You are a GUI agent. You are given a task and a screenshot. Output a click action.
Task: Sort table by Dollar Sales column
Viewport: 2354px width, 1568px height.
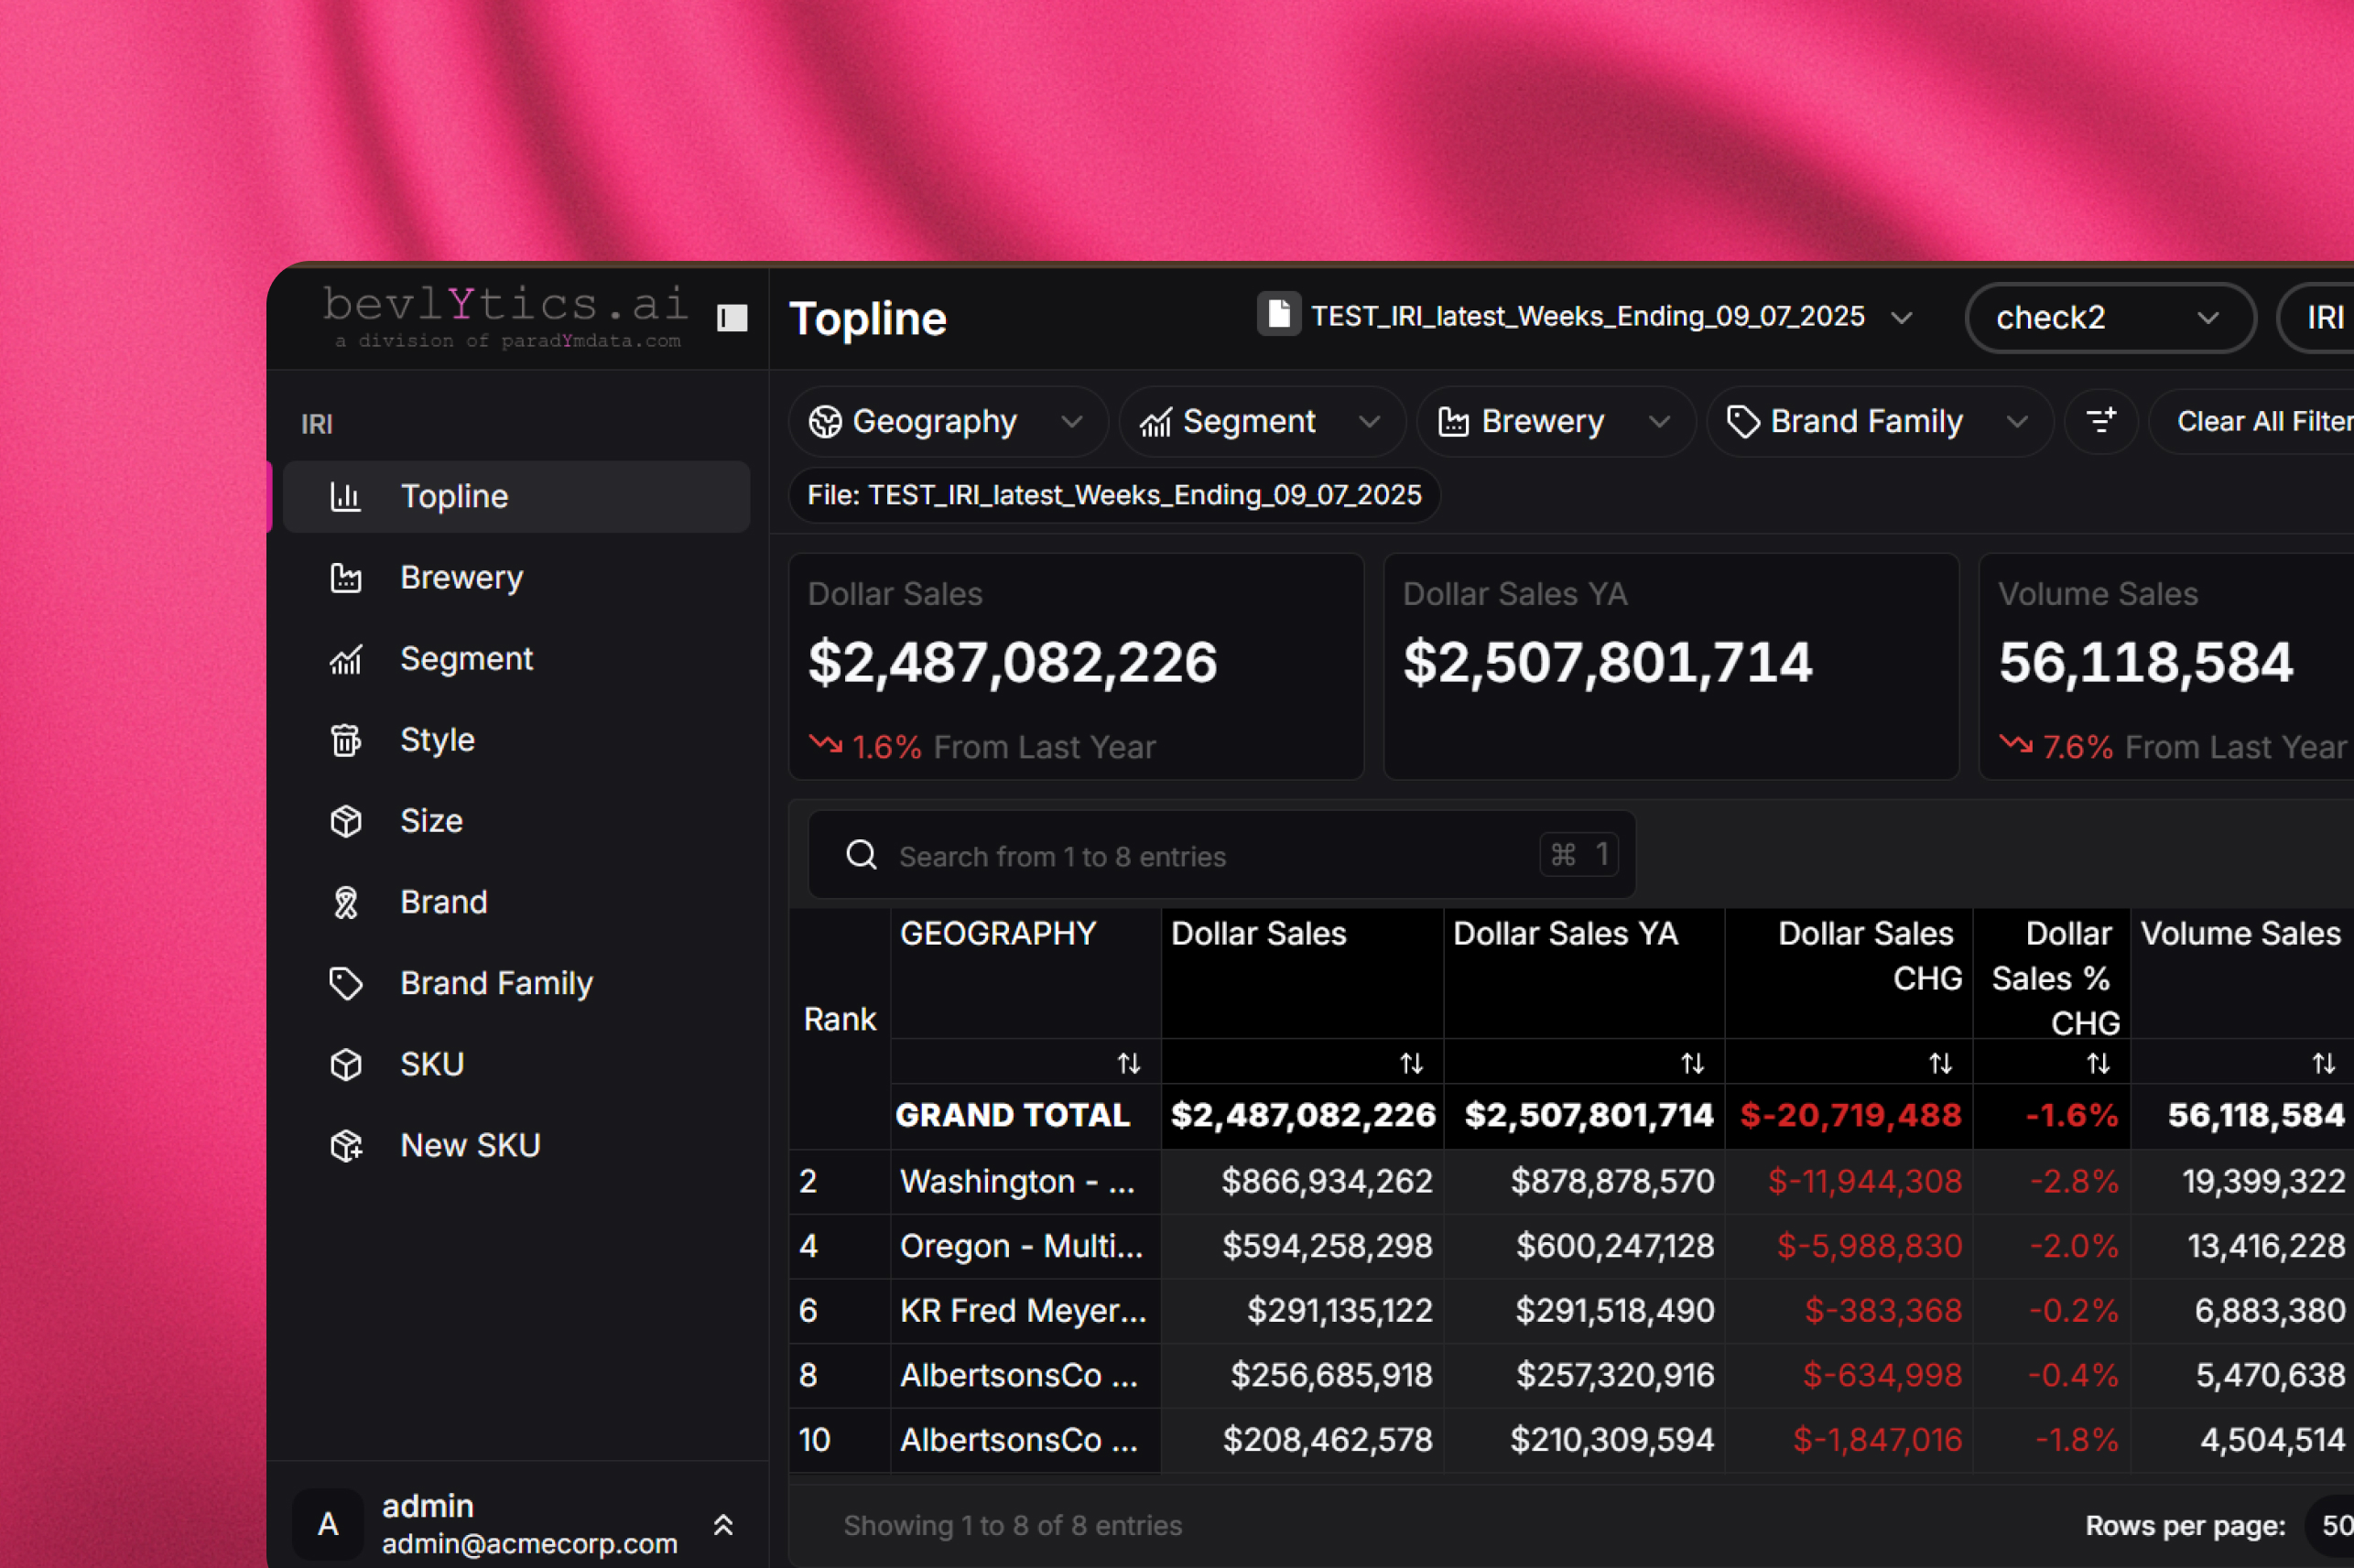(x=1410, y=1063)
